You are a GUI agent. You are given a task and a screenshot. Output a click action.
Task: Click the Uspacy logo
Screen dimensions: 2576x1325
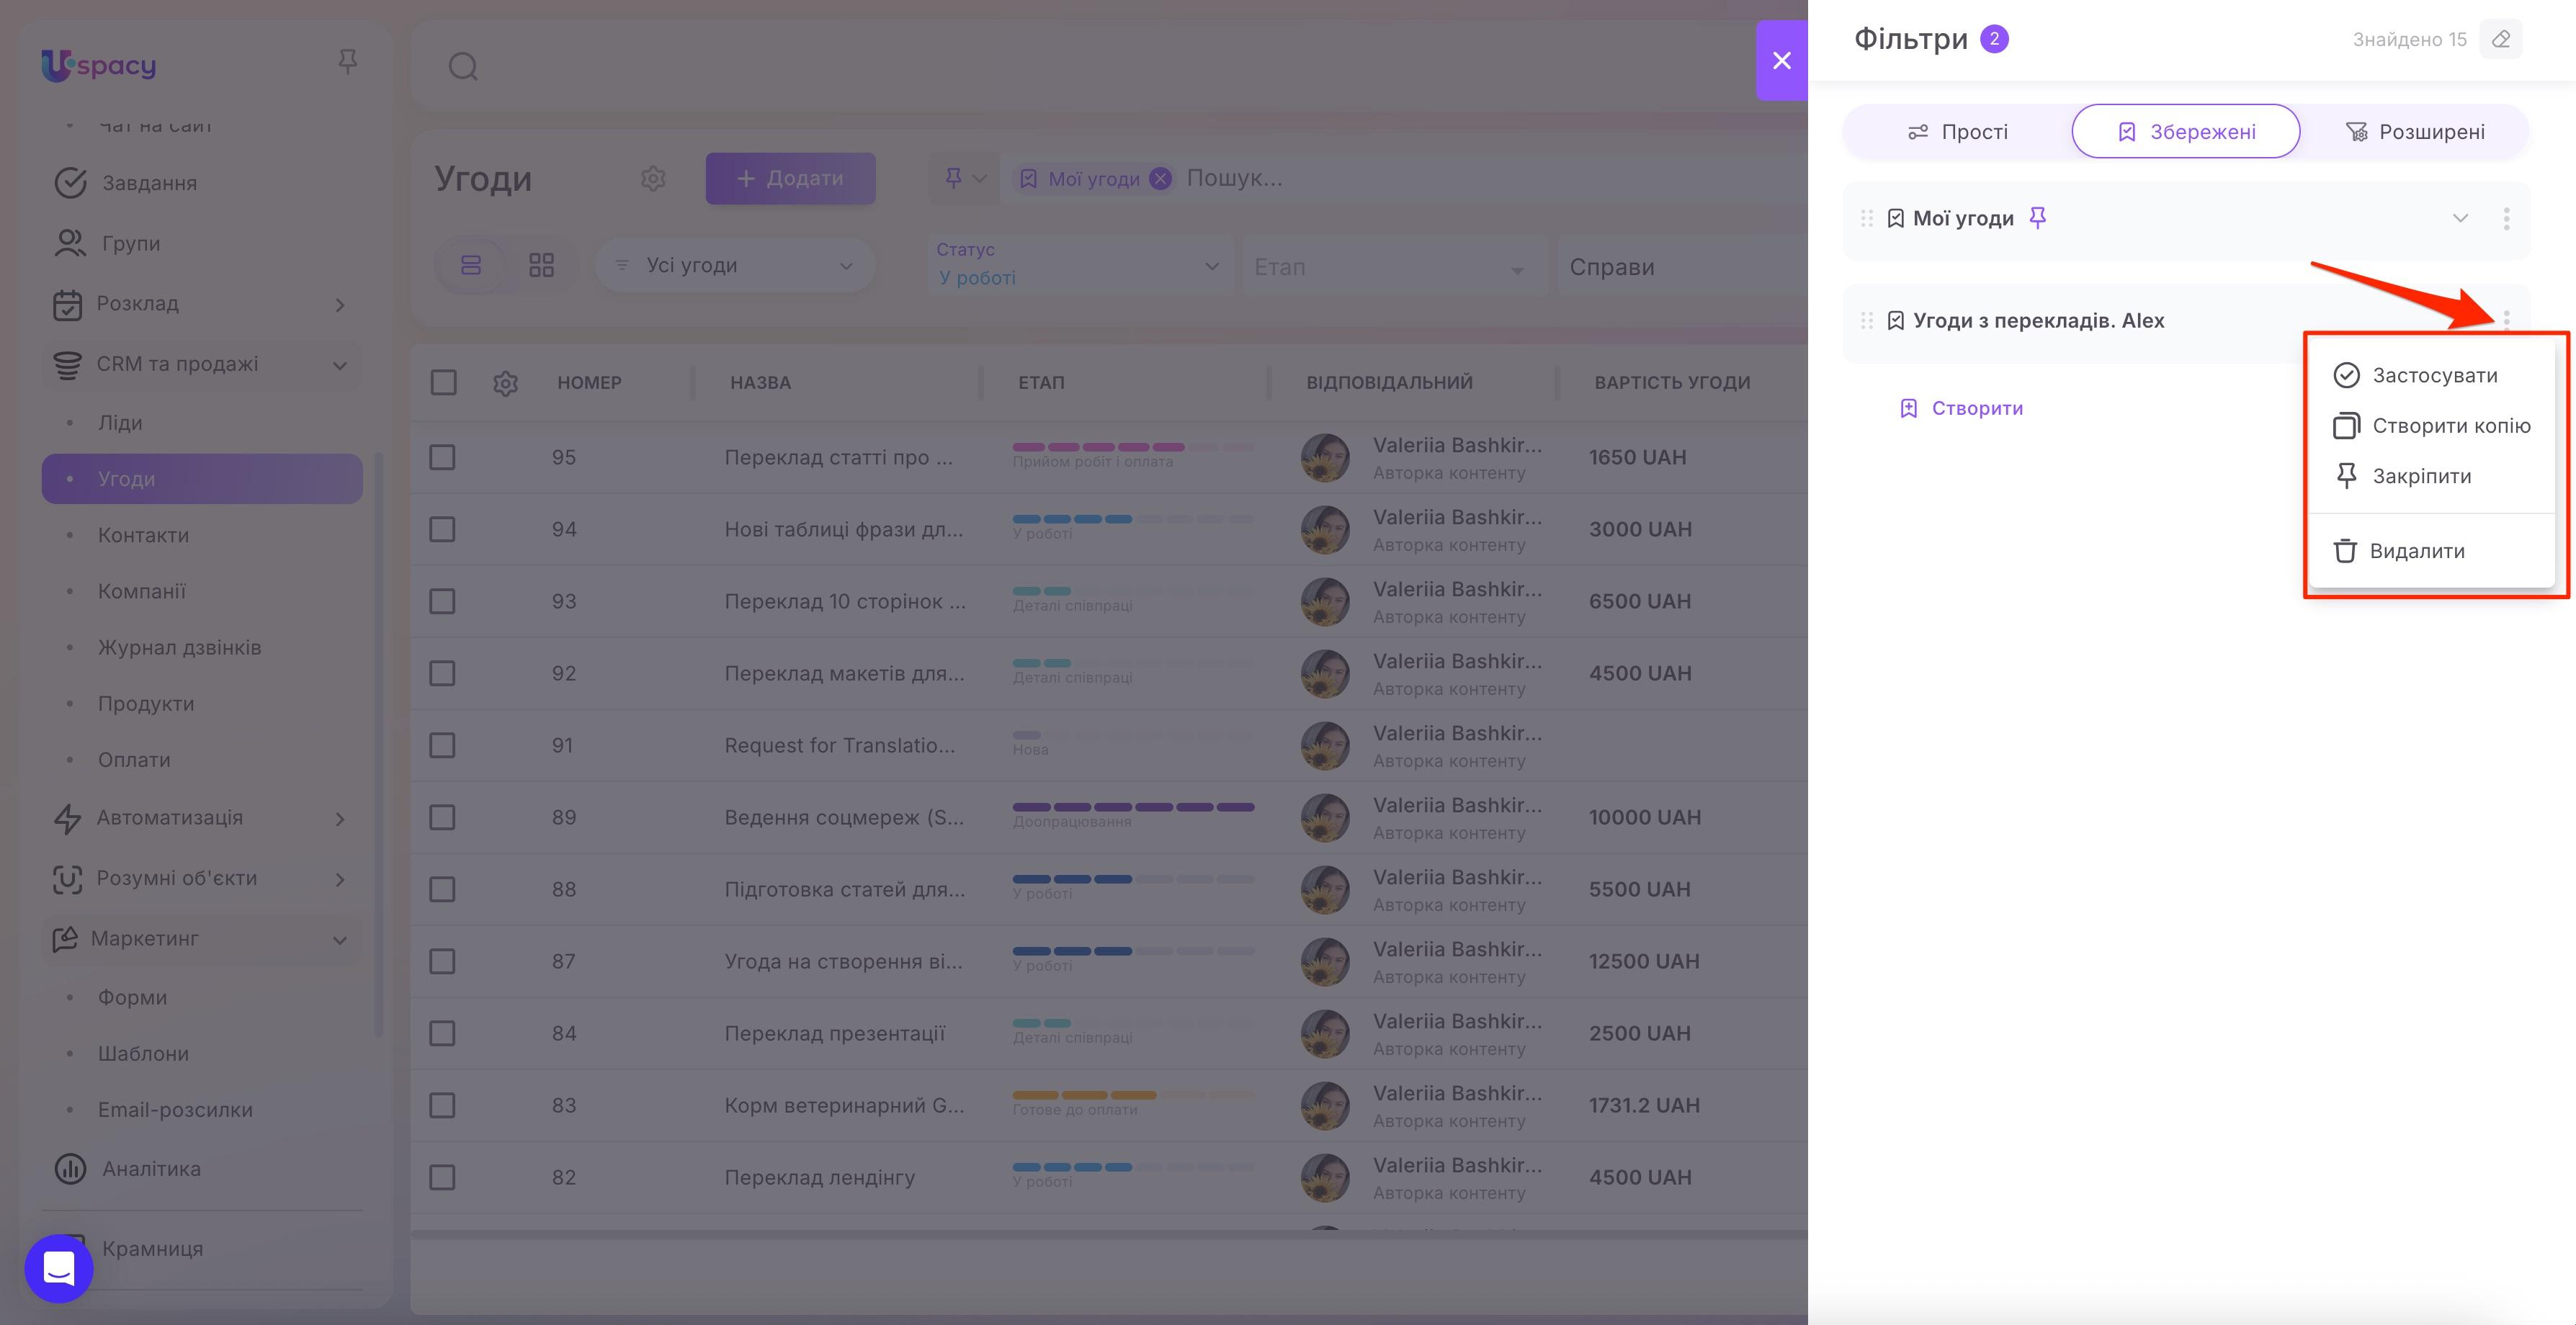(x=98, y=65)
